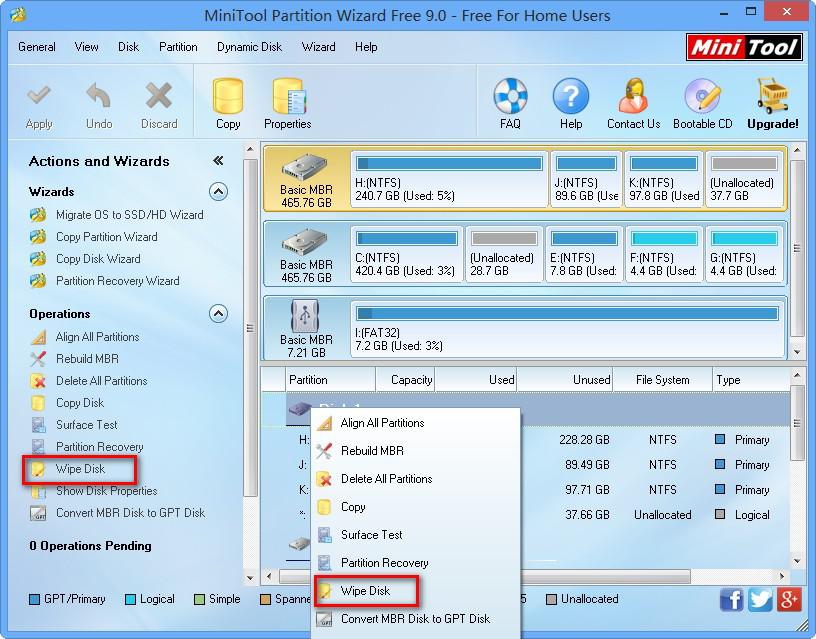Click Delete All Partitions icon in context menu
This screenshot has height=639, width=816.
(x=324, y=479)
